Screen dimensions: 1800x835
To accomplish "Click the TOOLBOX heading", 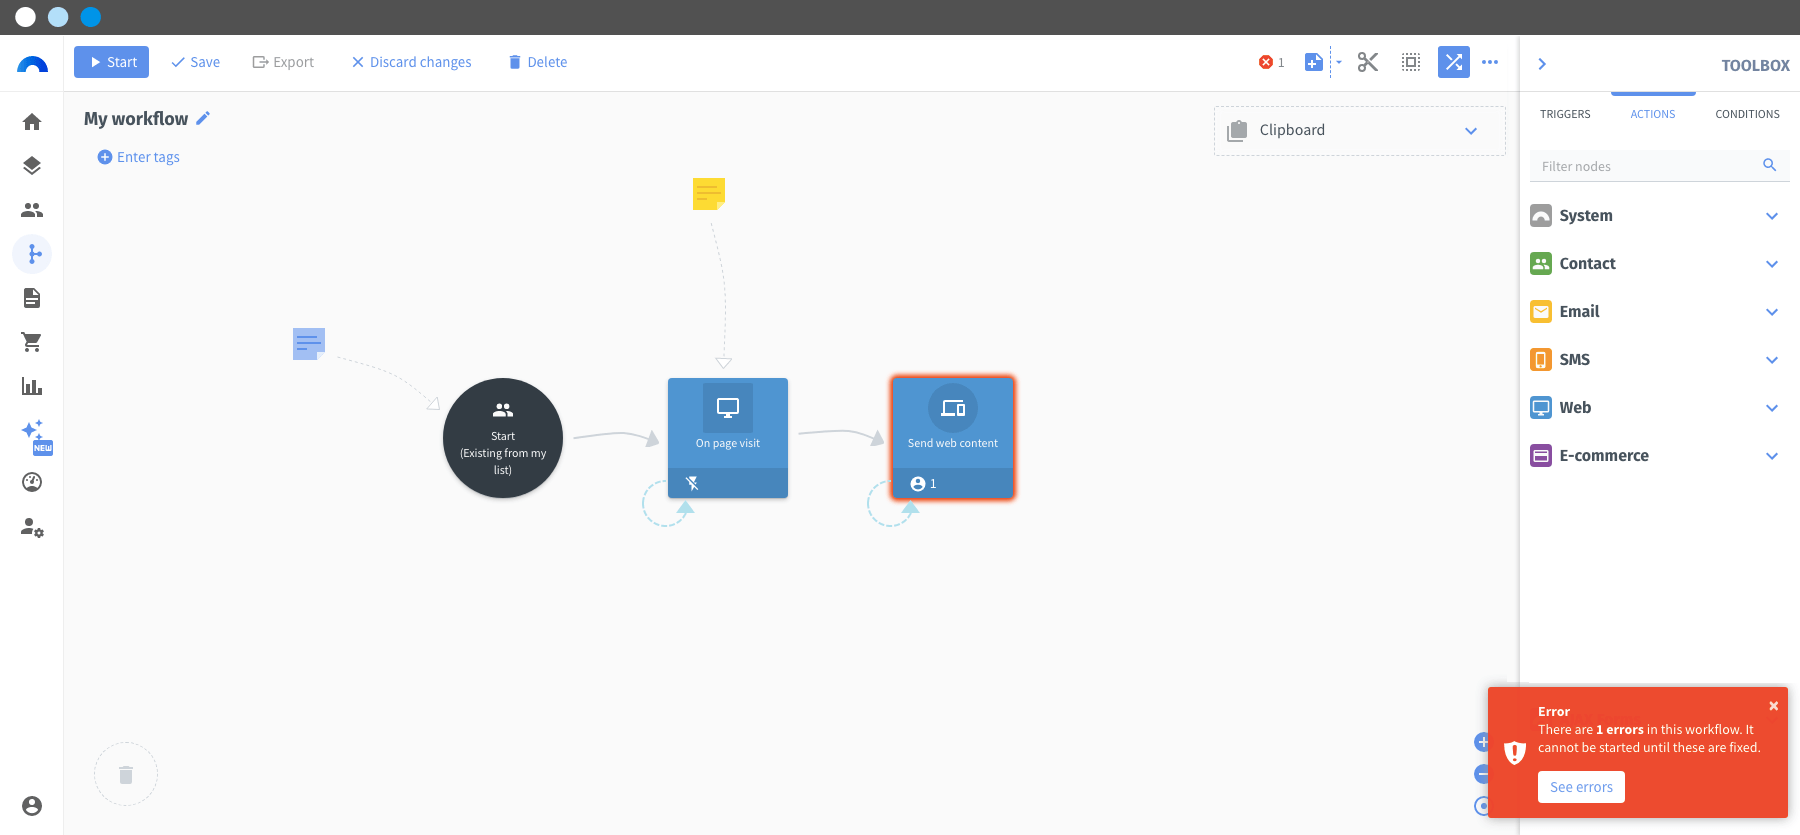I will click(x=1755, y=65).
